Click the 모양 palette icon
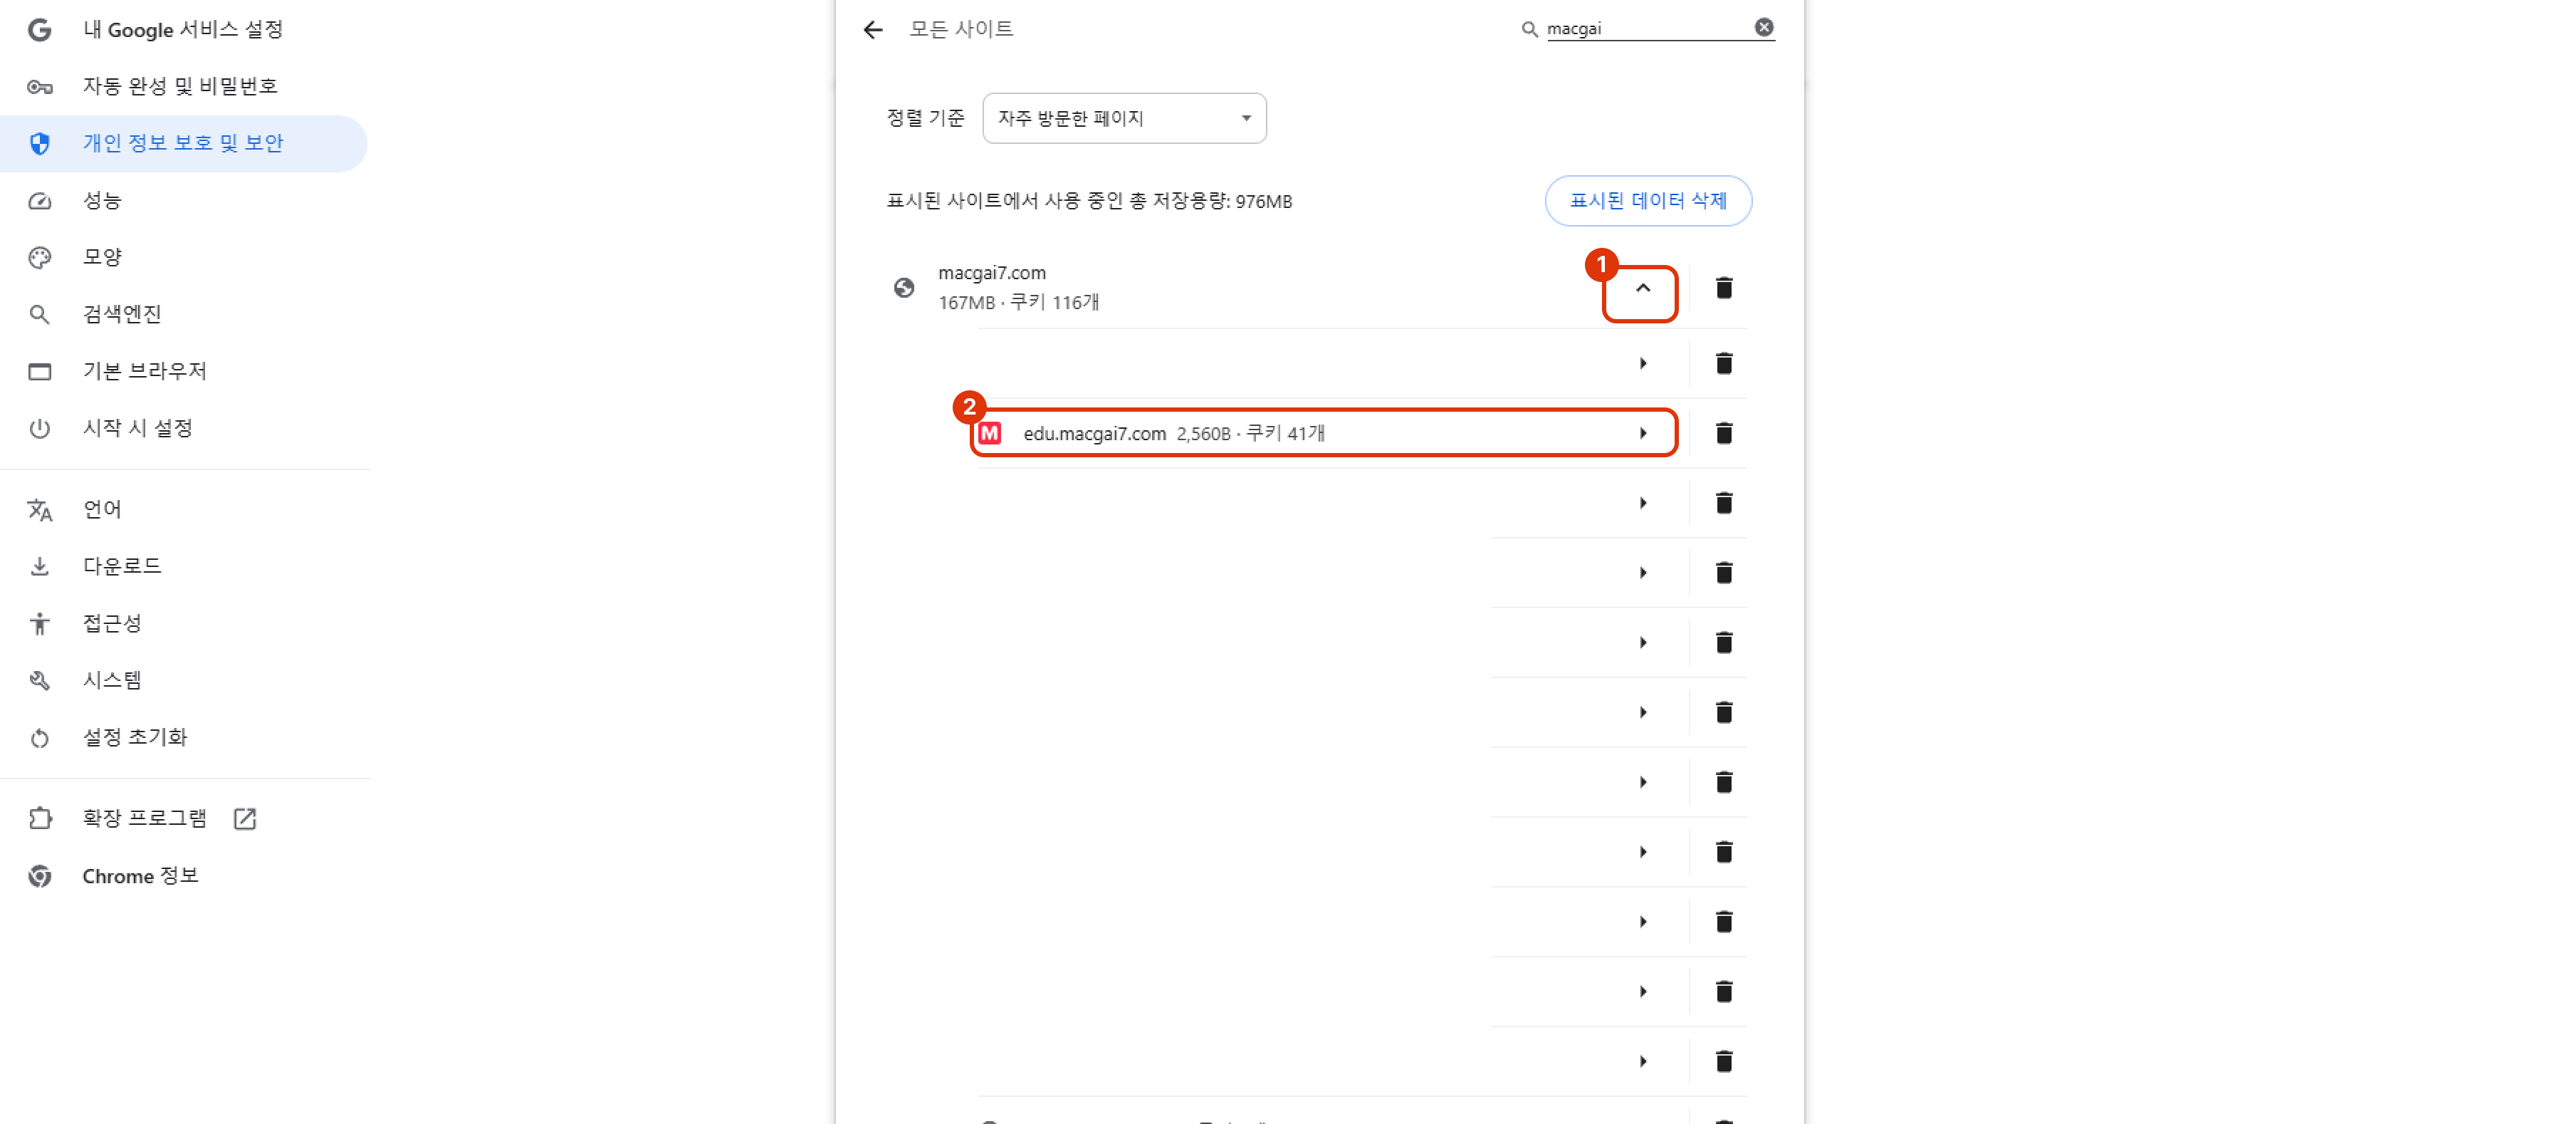Screen dimensions: 2576x1124 click(40, 258)
